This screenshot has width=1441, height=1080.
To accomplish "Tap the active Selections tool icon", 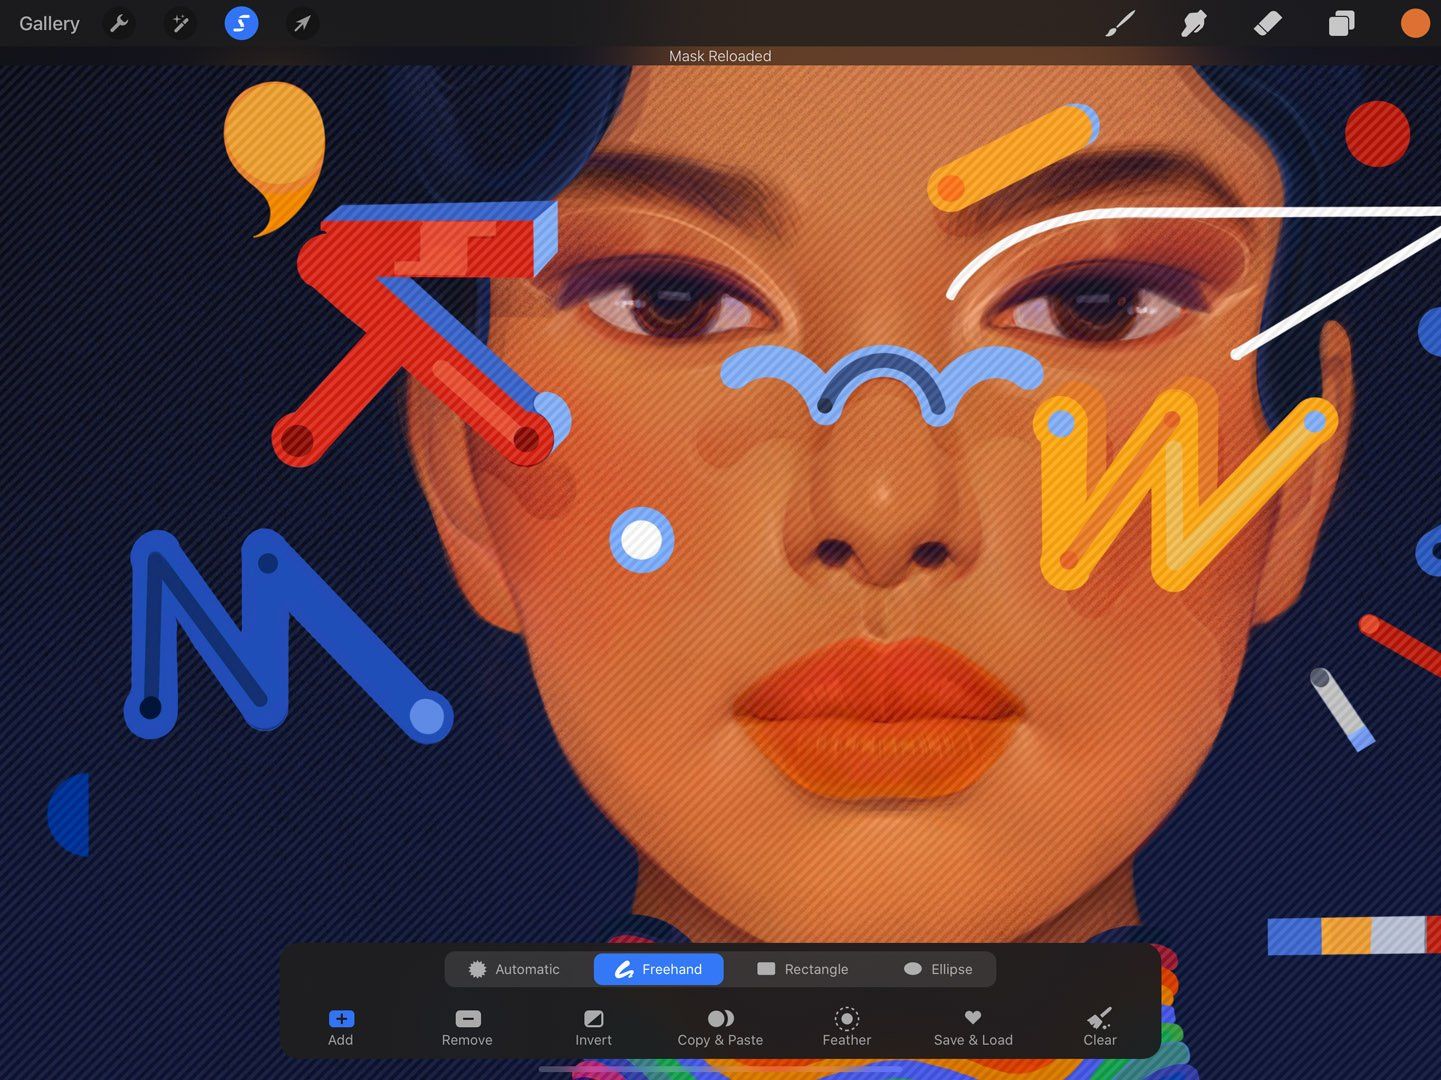I will pyautogui.click(x=240, y=23).
